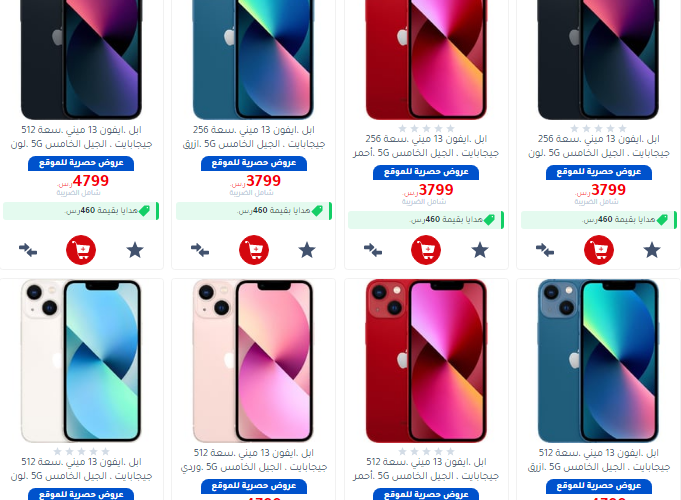Add the 4799 SAR iPhone 13 mini to cart
This screenshot has height=500, width=681.
coord(81,250)
